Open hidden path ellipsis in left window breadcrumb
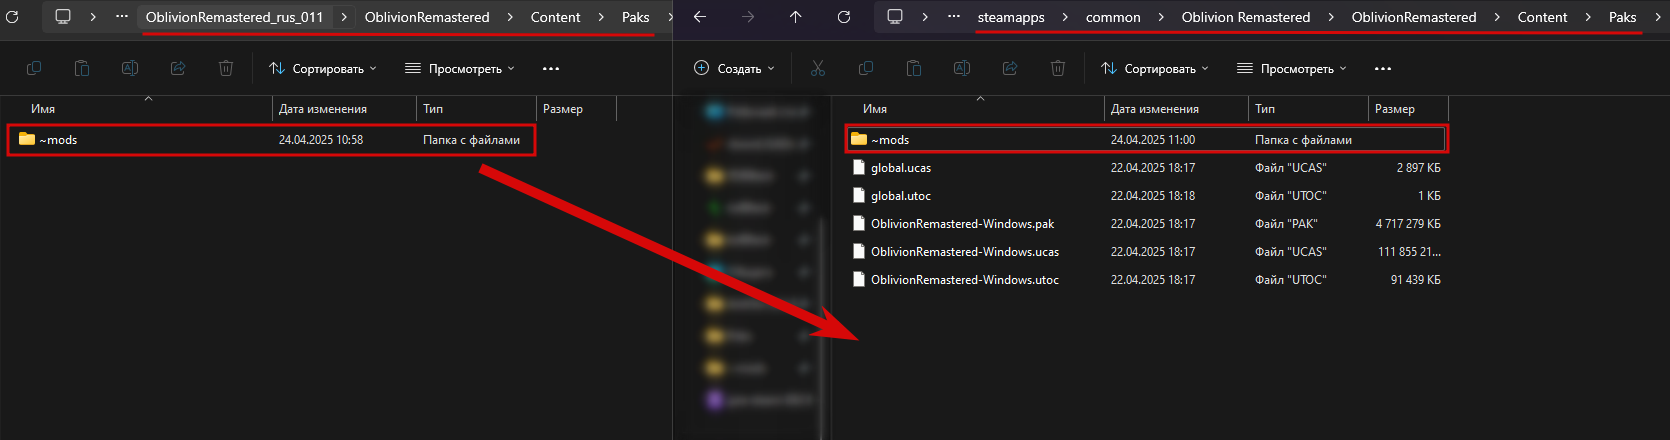This screenshot has height=440, width=1670. (122, 17)
